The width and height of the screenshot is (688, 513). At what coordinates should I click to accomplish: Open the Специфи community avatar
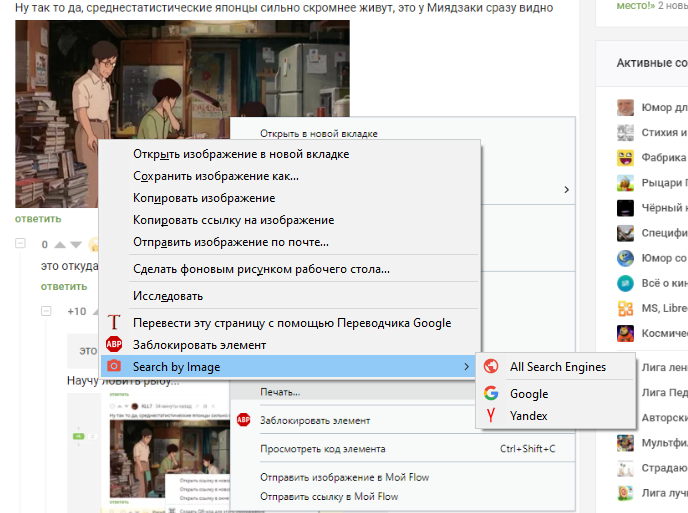tap(625, 233)
